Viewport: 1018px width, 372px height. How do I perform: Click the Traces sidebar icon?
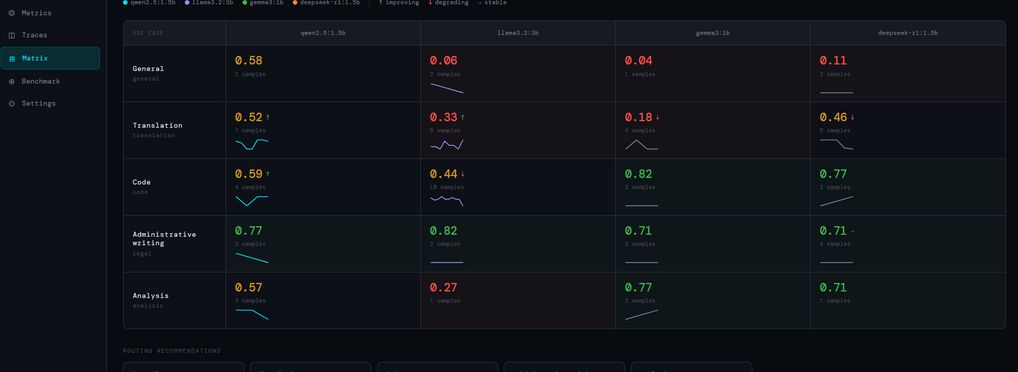pos(12,35)
